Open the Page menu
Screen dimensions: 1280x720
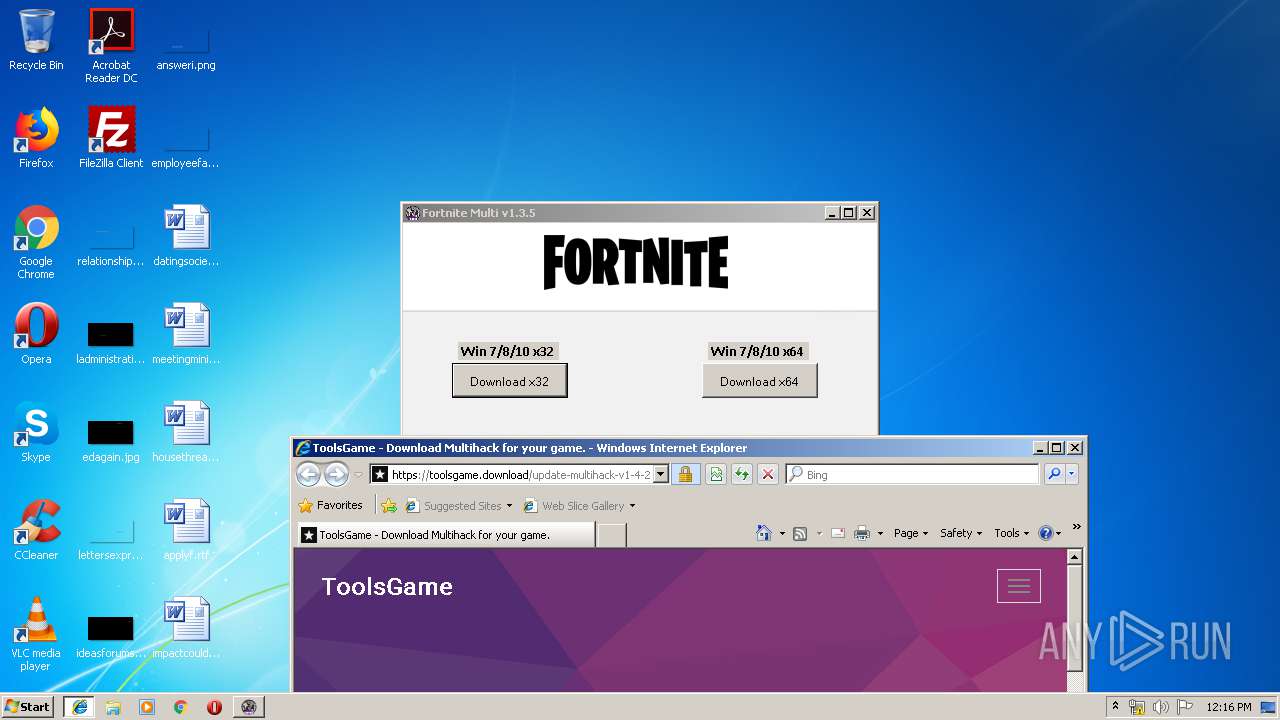911,533
